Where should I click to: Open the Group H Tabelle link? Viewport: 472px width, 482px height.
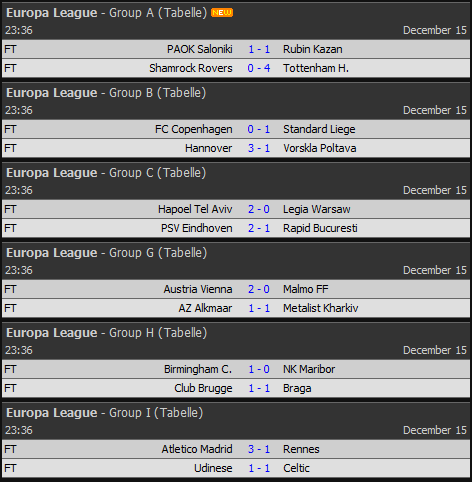tap(184, 333)
